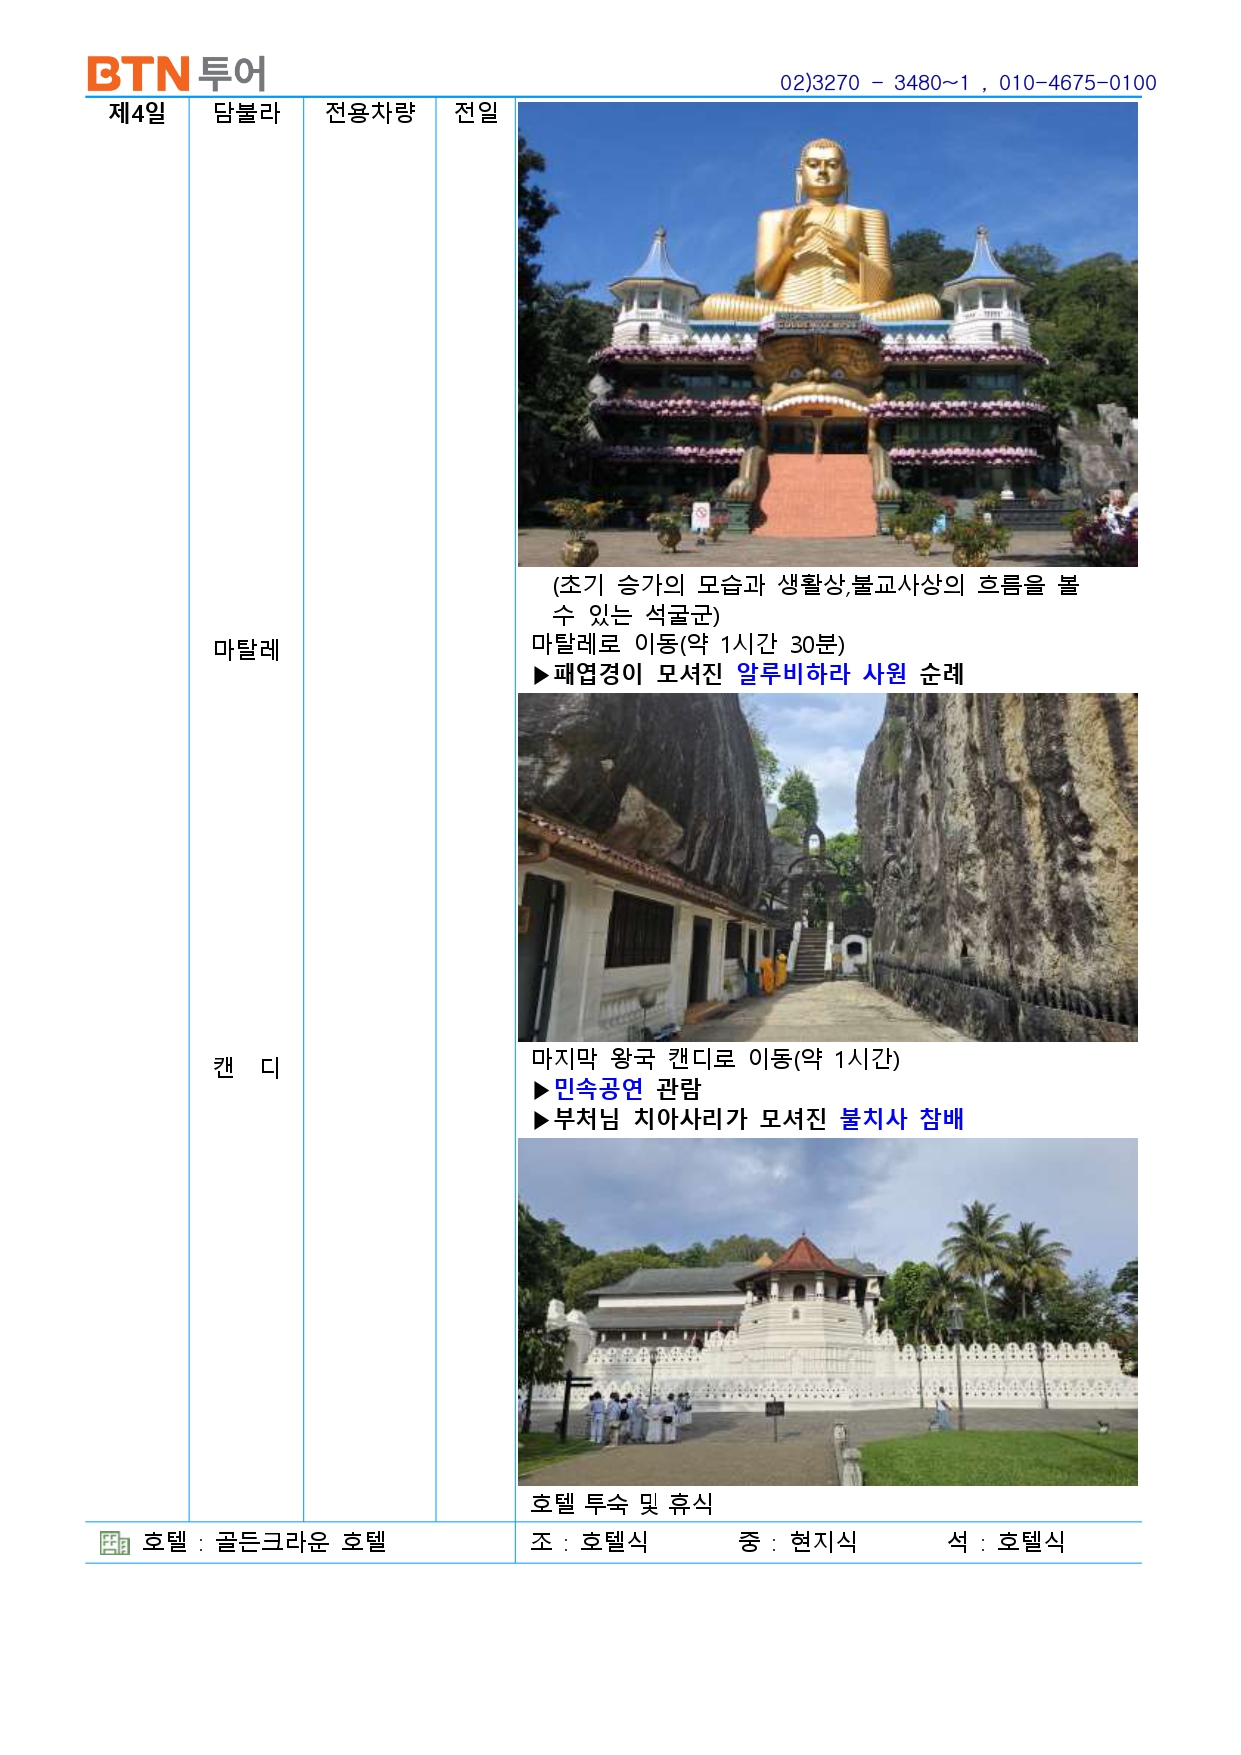Click the hotel building icon
This screenshot has width=1241, height=1755.
point(115,1543)
